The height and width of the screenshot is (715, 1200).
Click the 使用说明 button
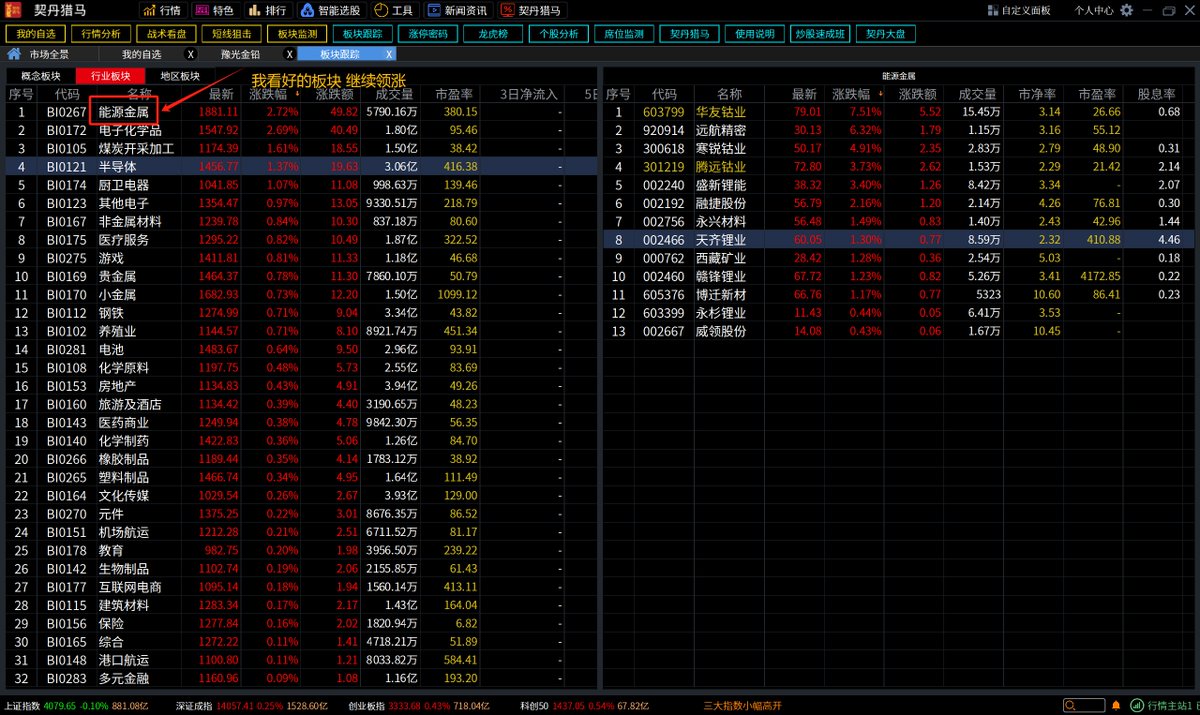click(x=755, y=33)
